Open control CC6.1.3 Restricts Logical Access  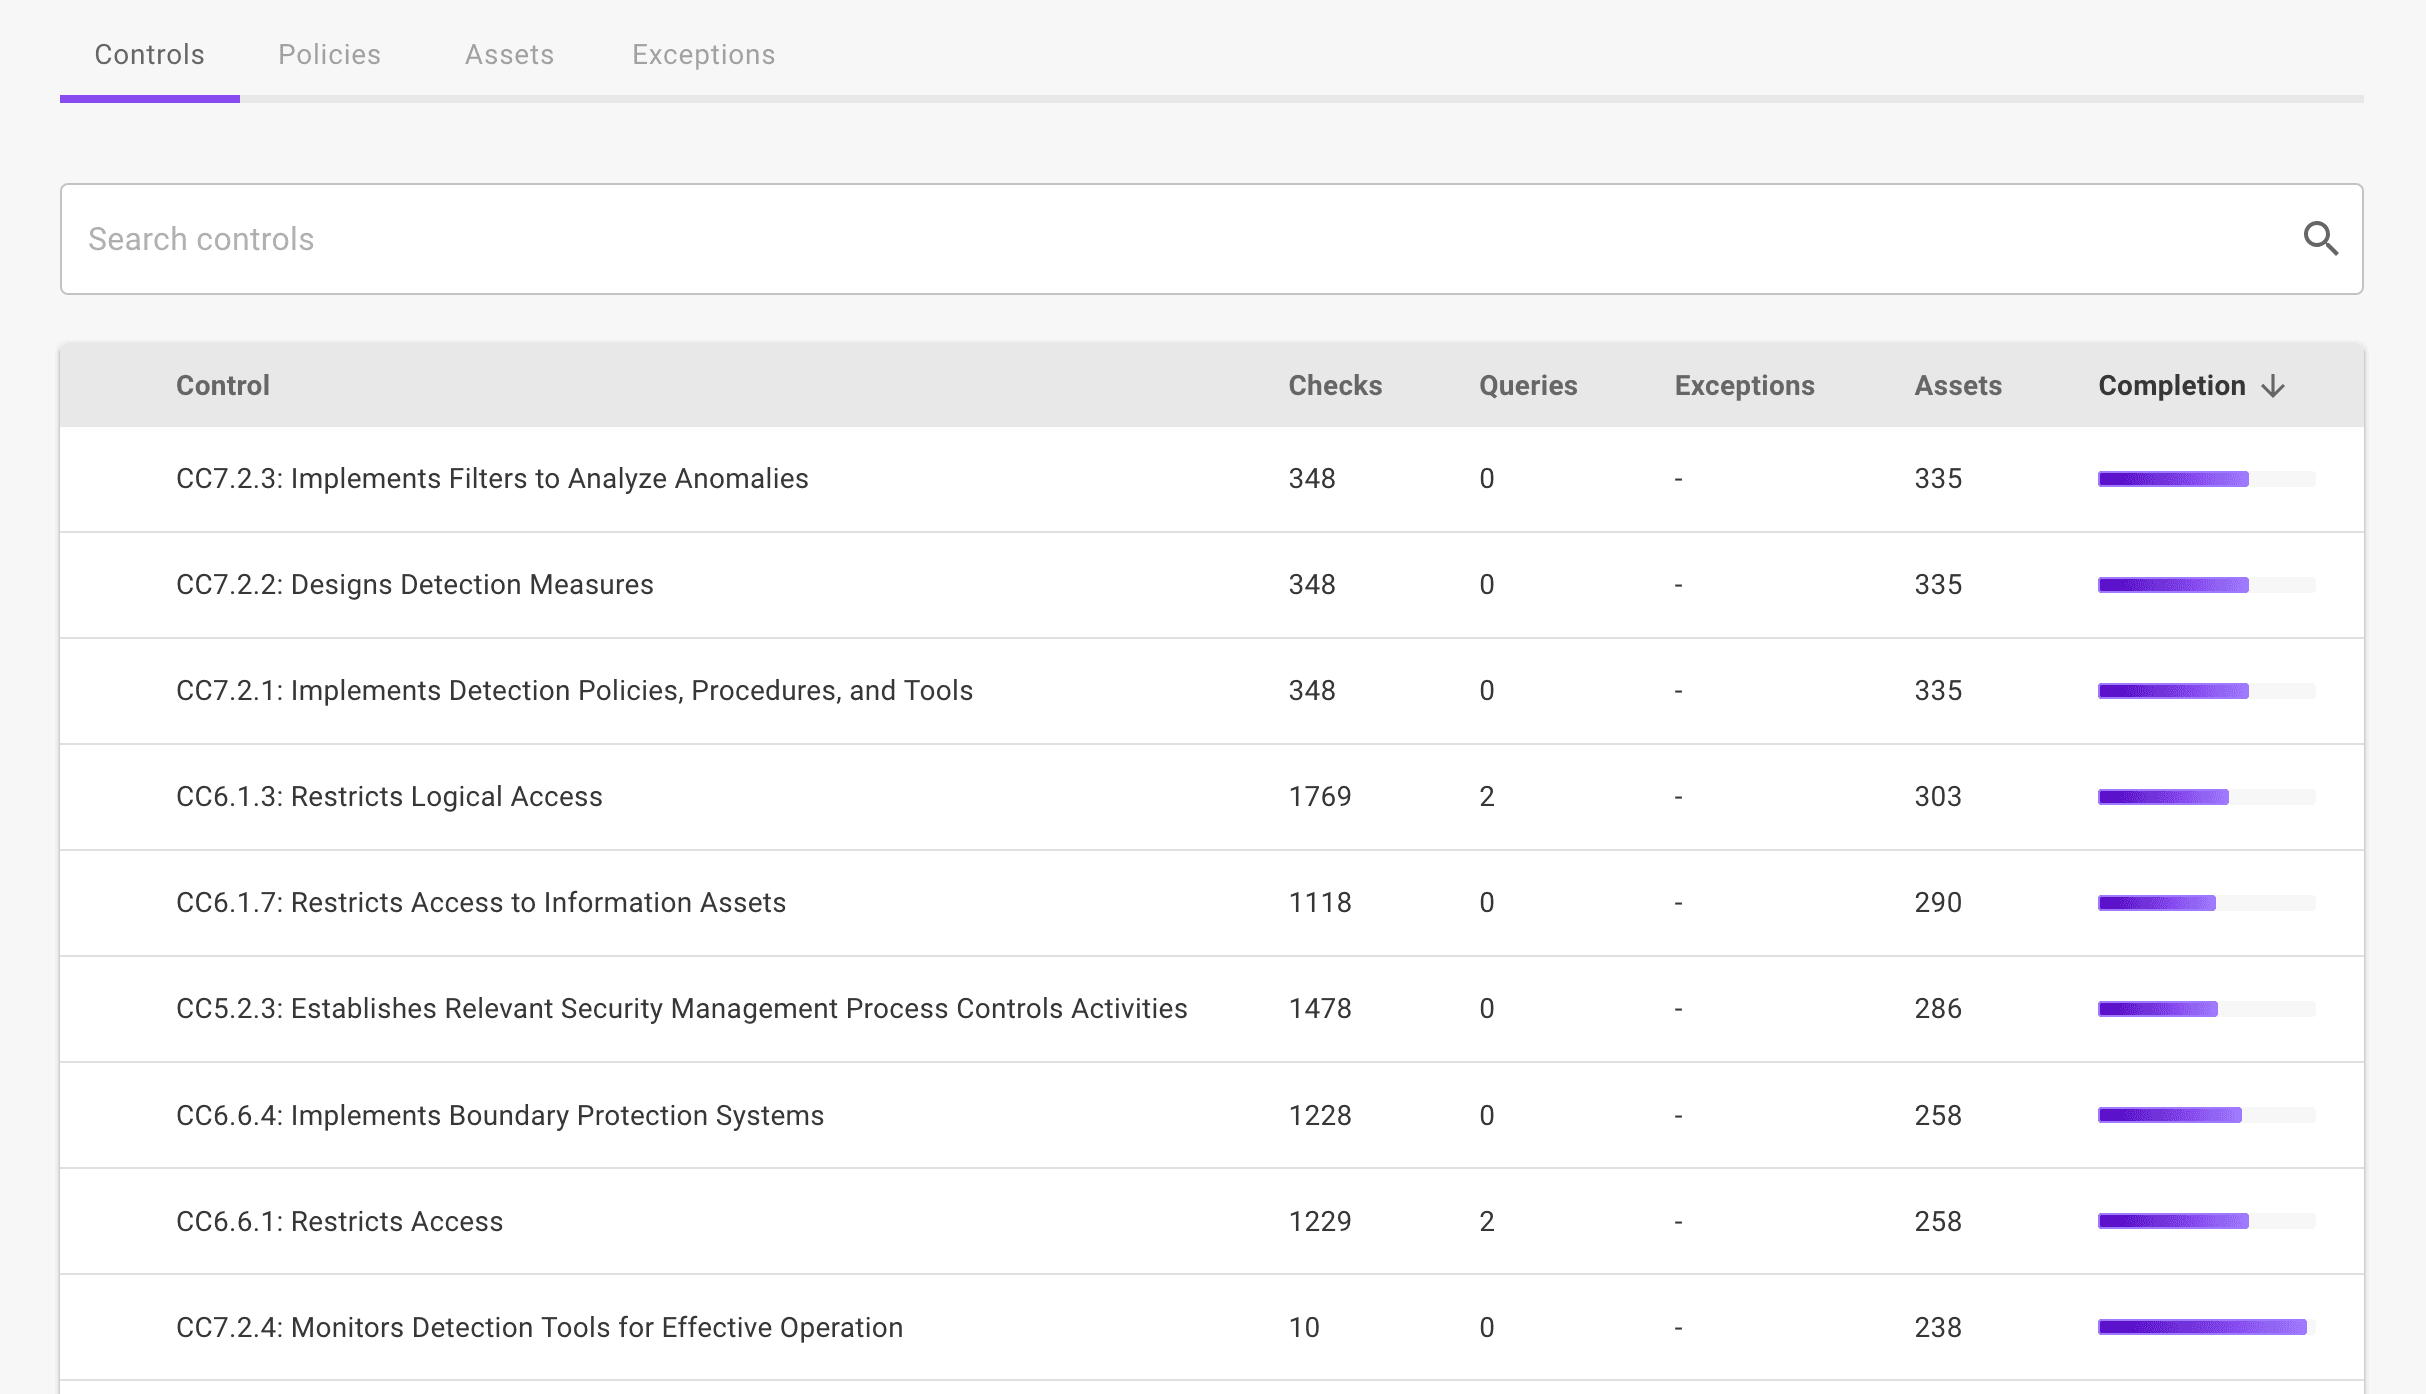[x=390, y=796]
